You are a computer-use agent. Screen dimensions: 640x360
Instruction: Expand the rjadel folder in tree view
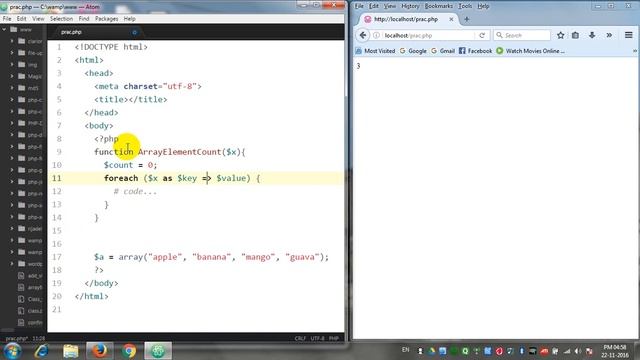coord(12,229)
